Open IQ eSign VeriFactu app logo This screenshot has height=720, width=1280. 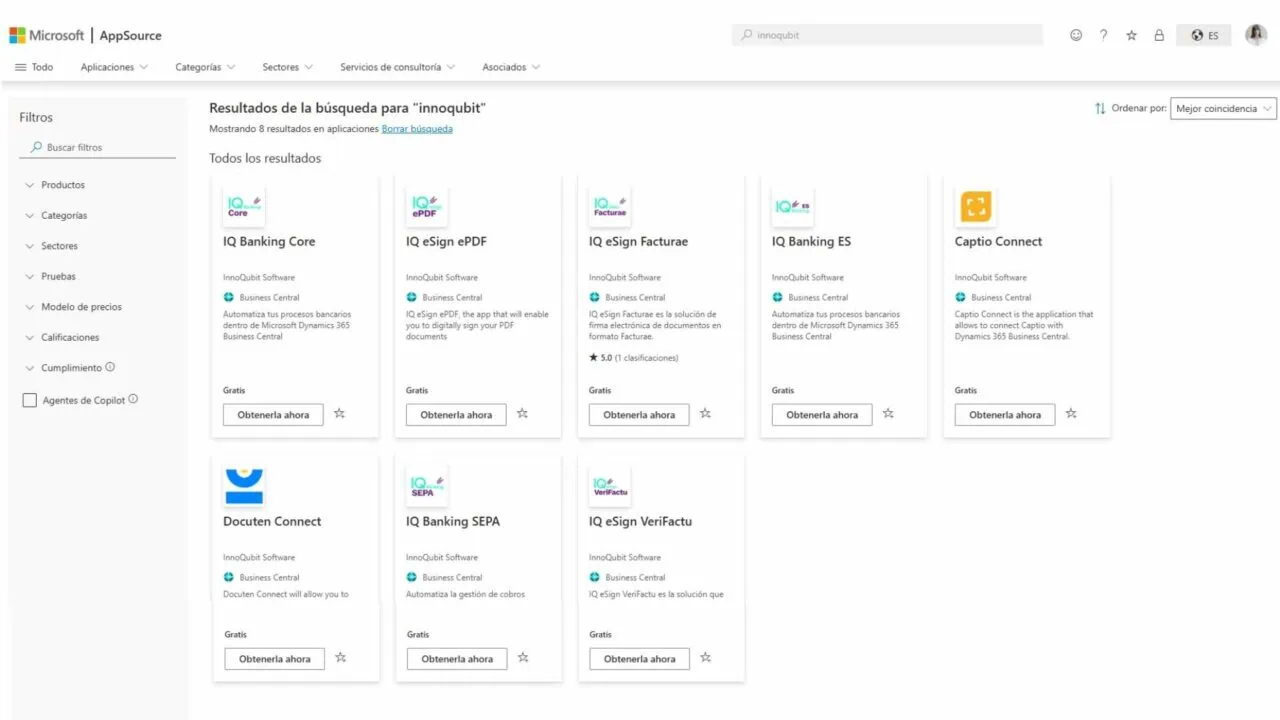pos(609,487)
